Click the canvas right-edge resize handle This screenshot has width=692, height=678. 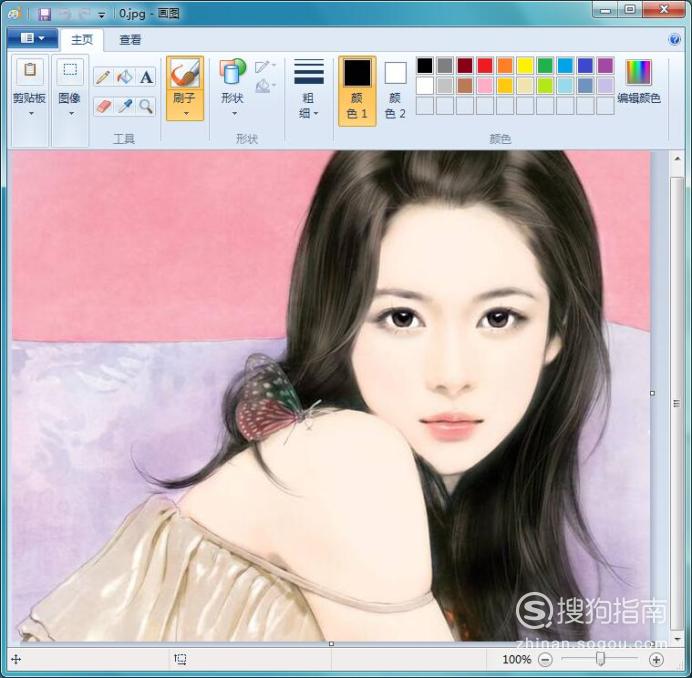tap(653, 393)
